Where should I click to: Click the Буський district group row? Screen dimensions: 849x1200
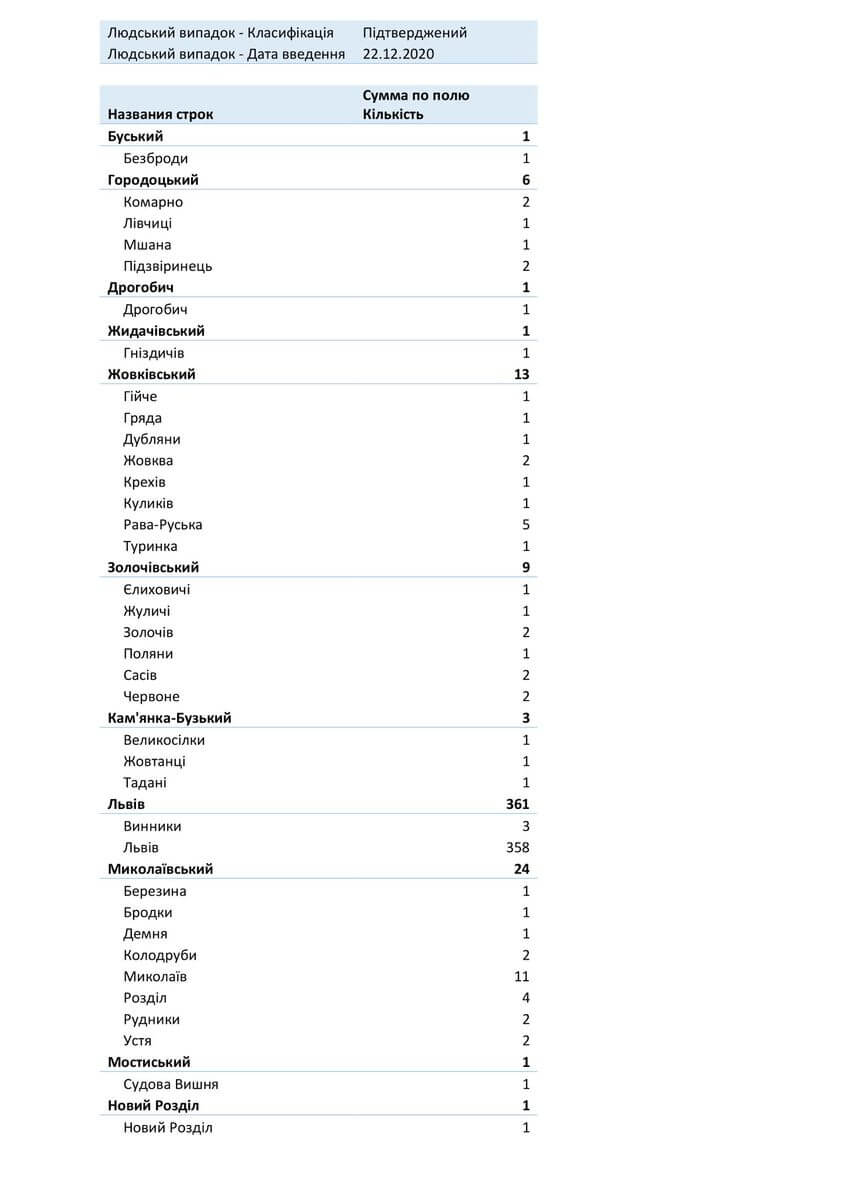pyautogui.click(x=135, y=137)
